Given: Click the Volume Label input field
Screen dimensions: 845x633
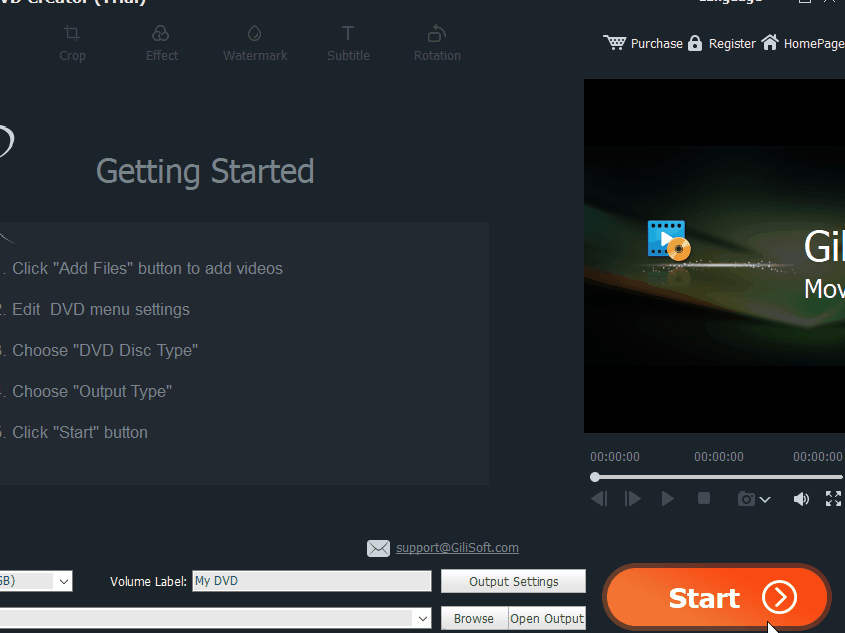Looking at the screenshot, I should click(311, 581).
